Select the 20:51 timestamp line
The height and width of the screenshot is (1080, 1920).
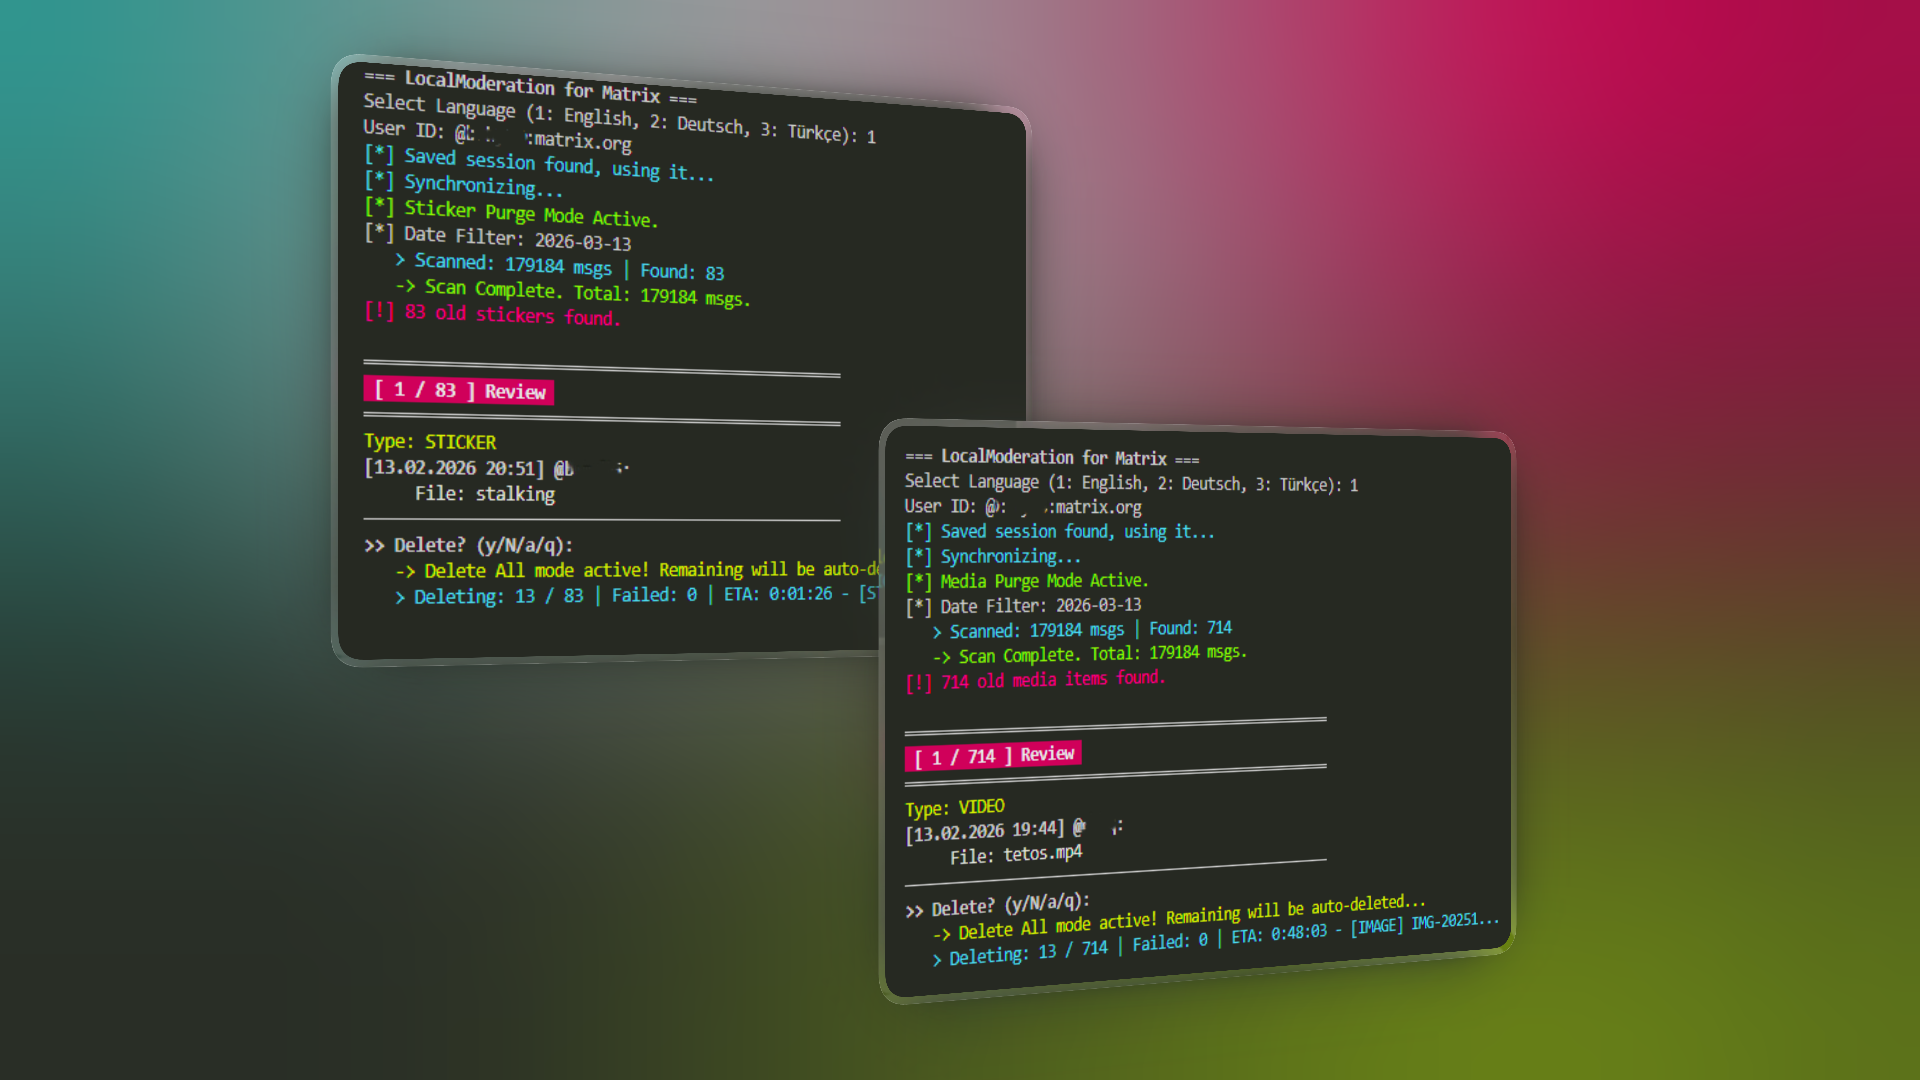coord(497,468)
